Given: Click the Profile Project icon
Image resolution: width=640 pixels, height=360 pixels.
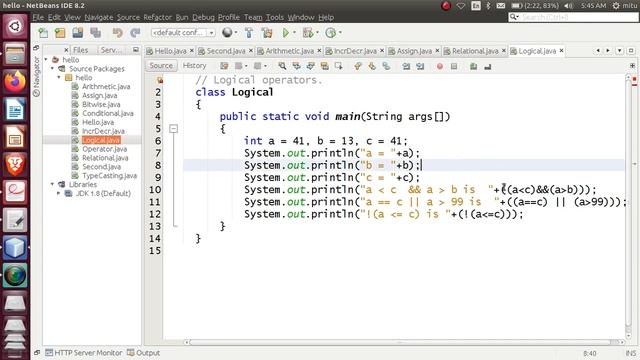Looking at the screenshot, I should pos(331,33).
